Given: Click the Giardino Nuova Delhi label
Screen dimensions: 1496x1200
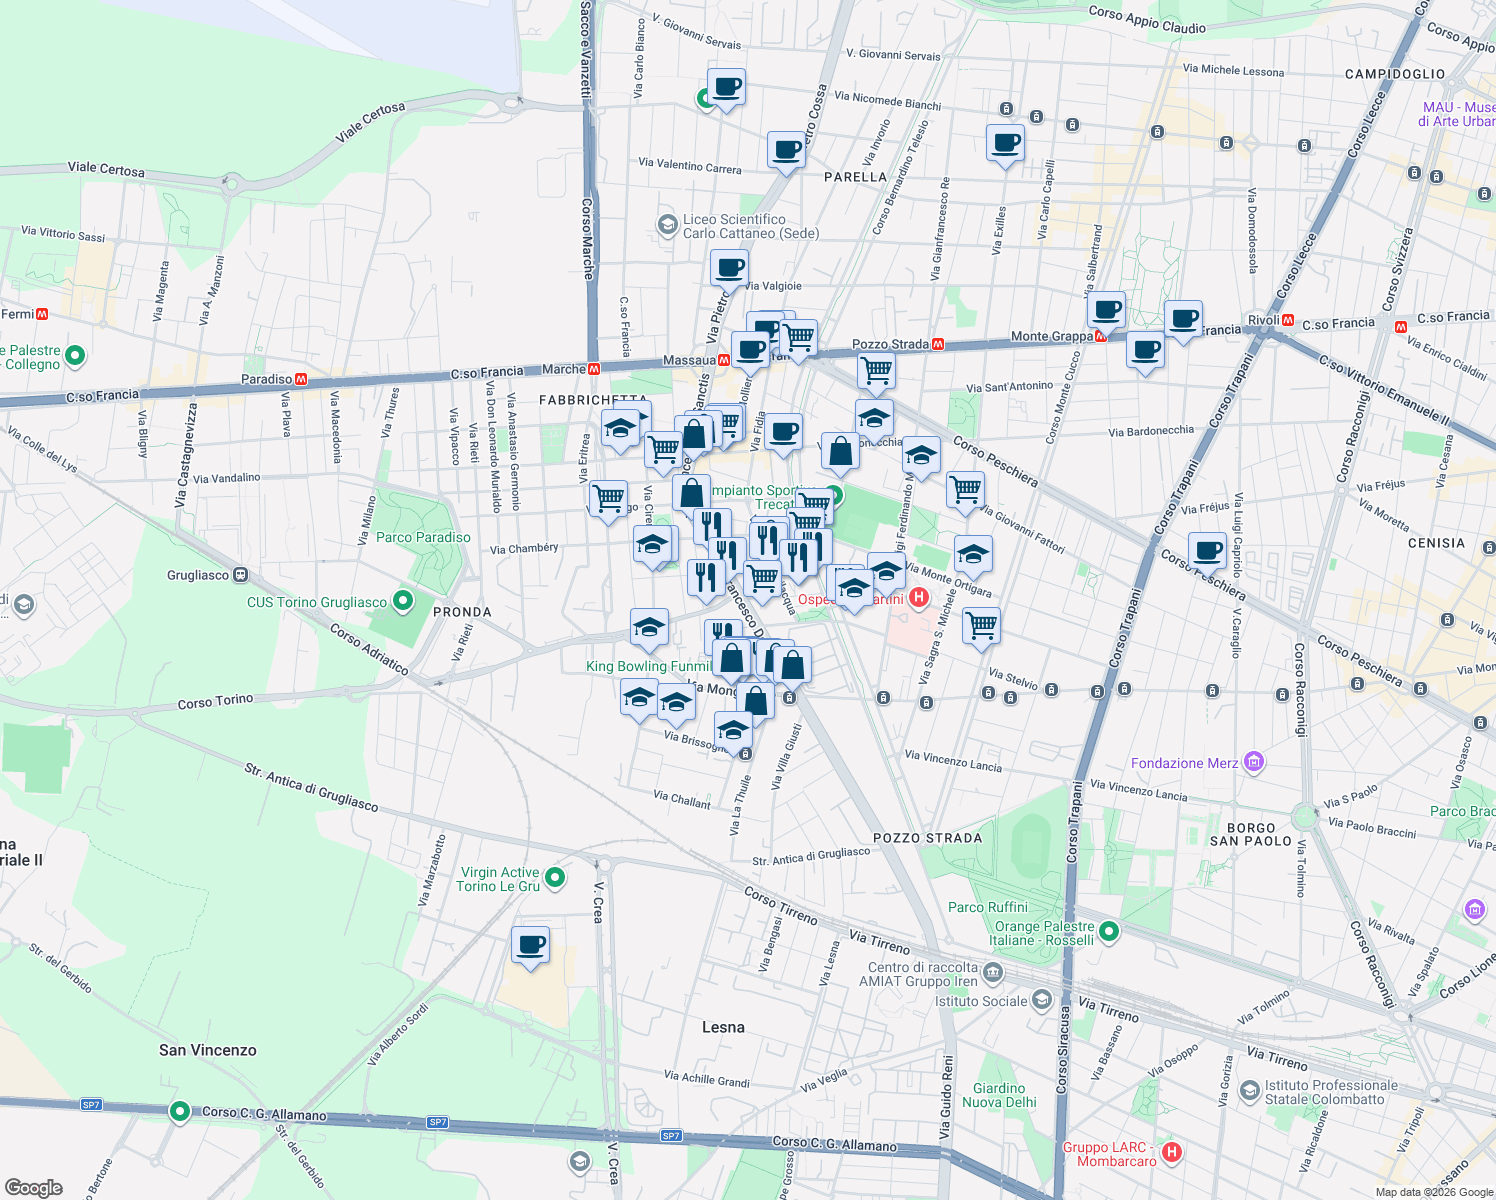Looking at the screenshot, I should (x=999, y=1095).
